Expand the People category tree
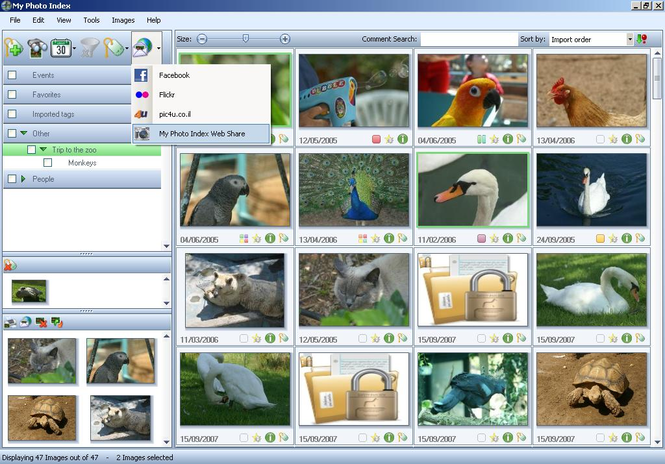Image resolution: width=665 pixels, height=464 pixels. (23, 179)
